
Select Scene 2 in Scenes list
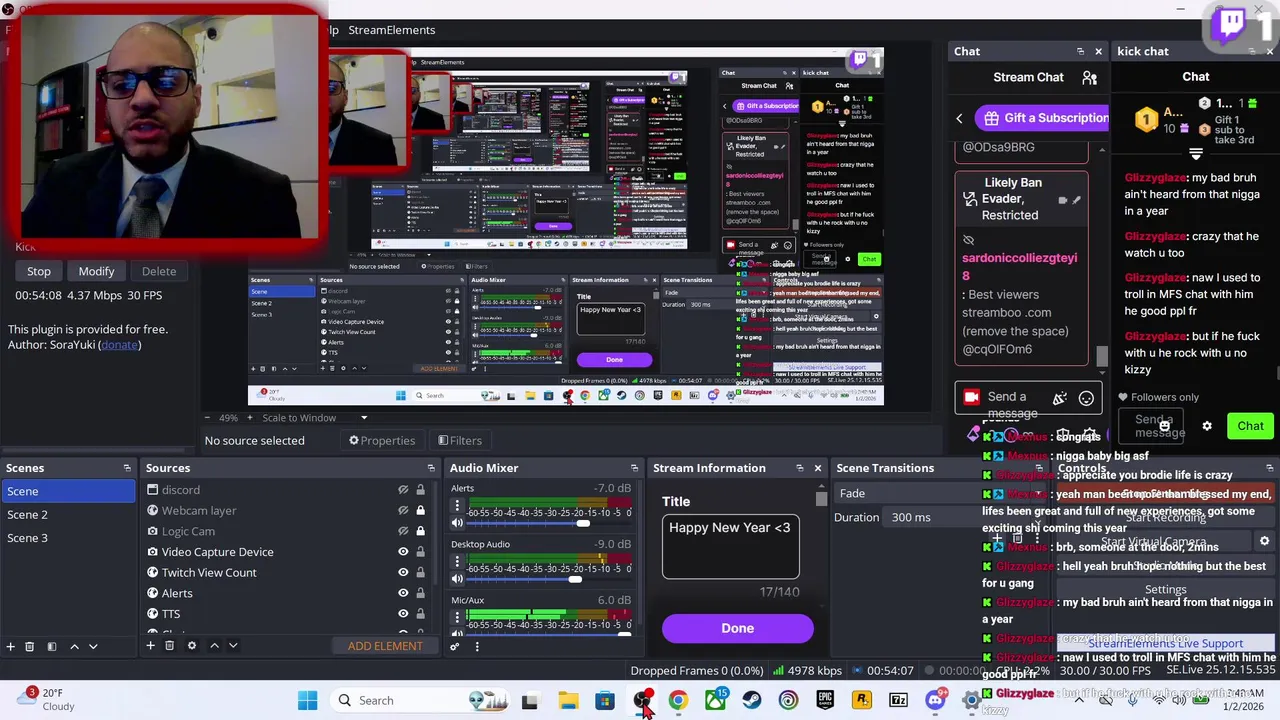pyautogui.click(x=68, y=515)
